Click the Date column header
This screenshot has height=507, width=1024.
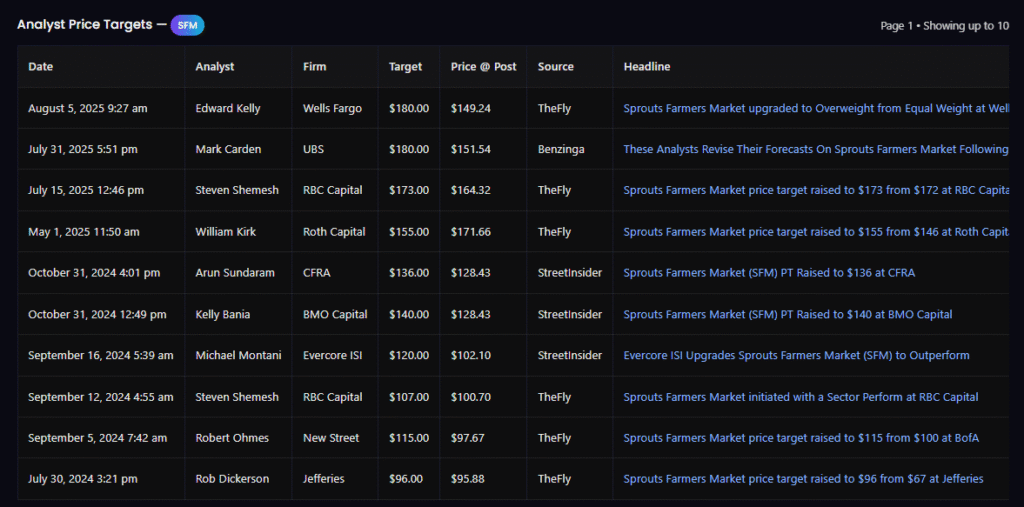[41, 67]
